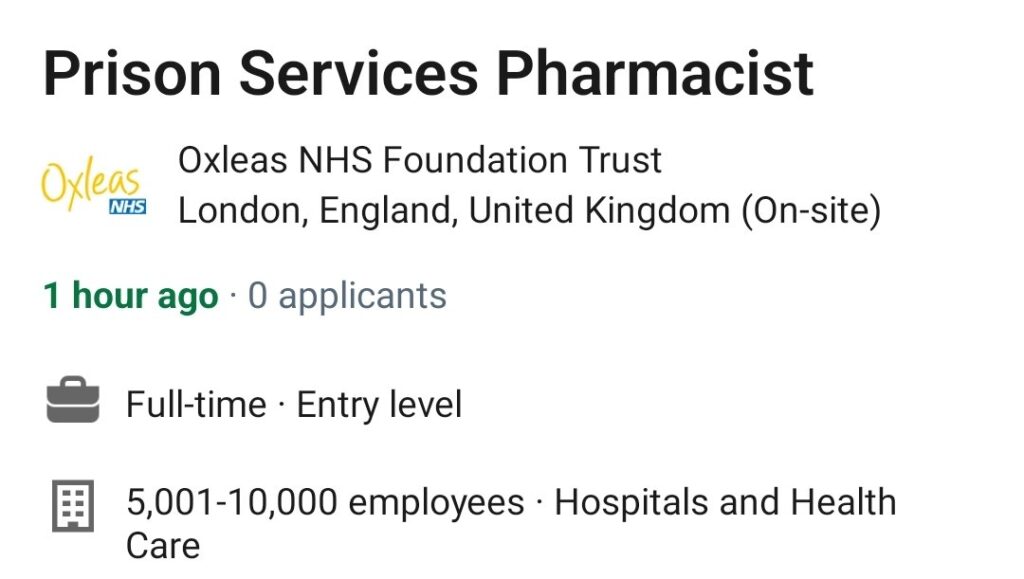
Task: Click the grey briefcase job-type icon
Action: [73, 399]
